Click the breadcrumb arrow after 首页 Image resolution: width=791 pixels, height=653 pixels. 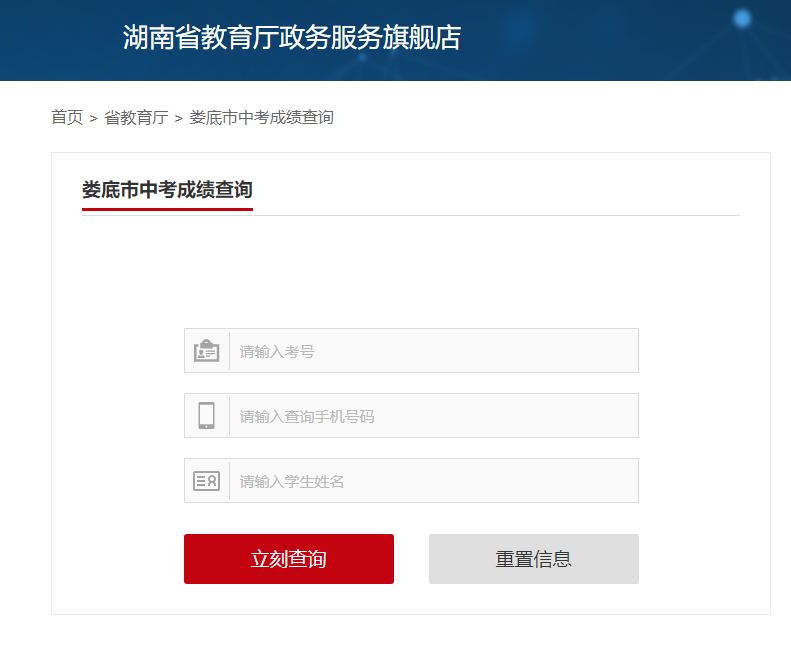pyautogui.click(x=93, y=118)
